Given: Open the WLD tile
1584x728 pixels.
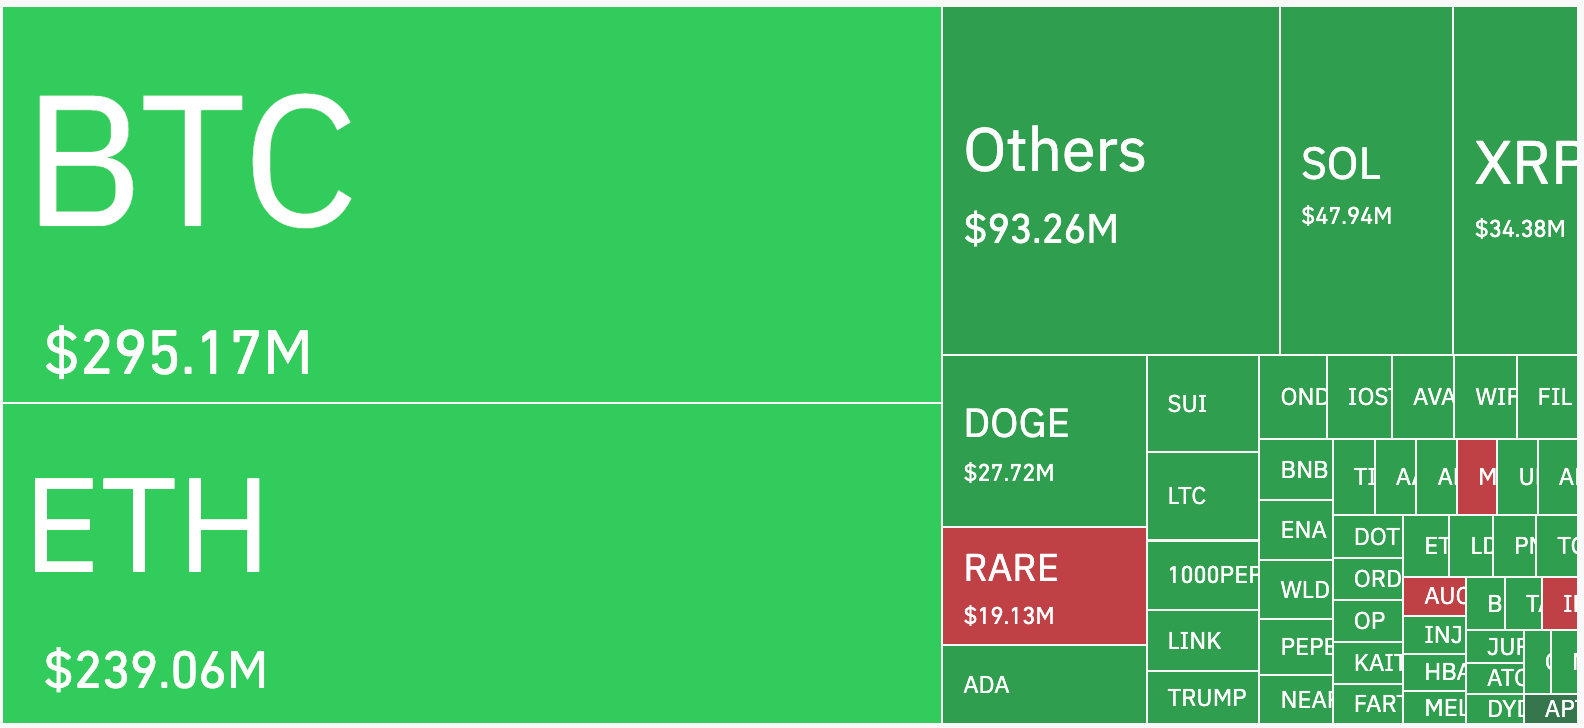Looking at the screenshot, I should [1296, 590].
